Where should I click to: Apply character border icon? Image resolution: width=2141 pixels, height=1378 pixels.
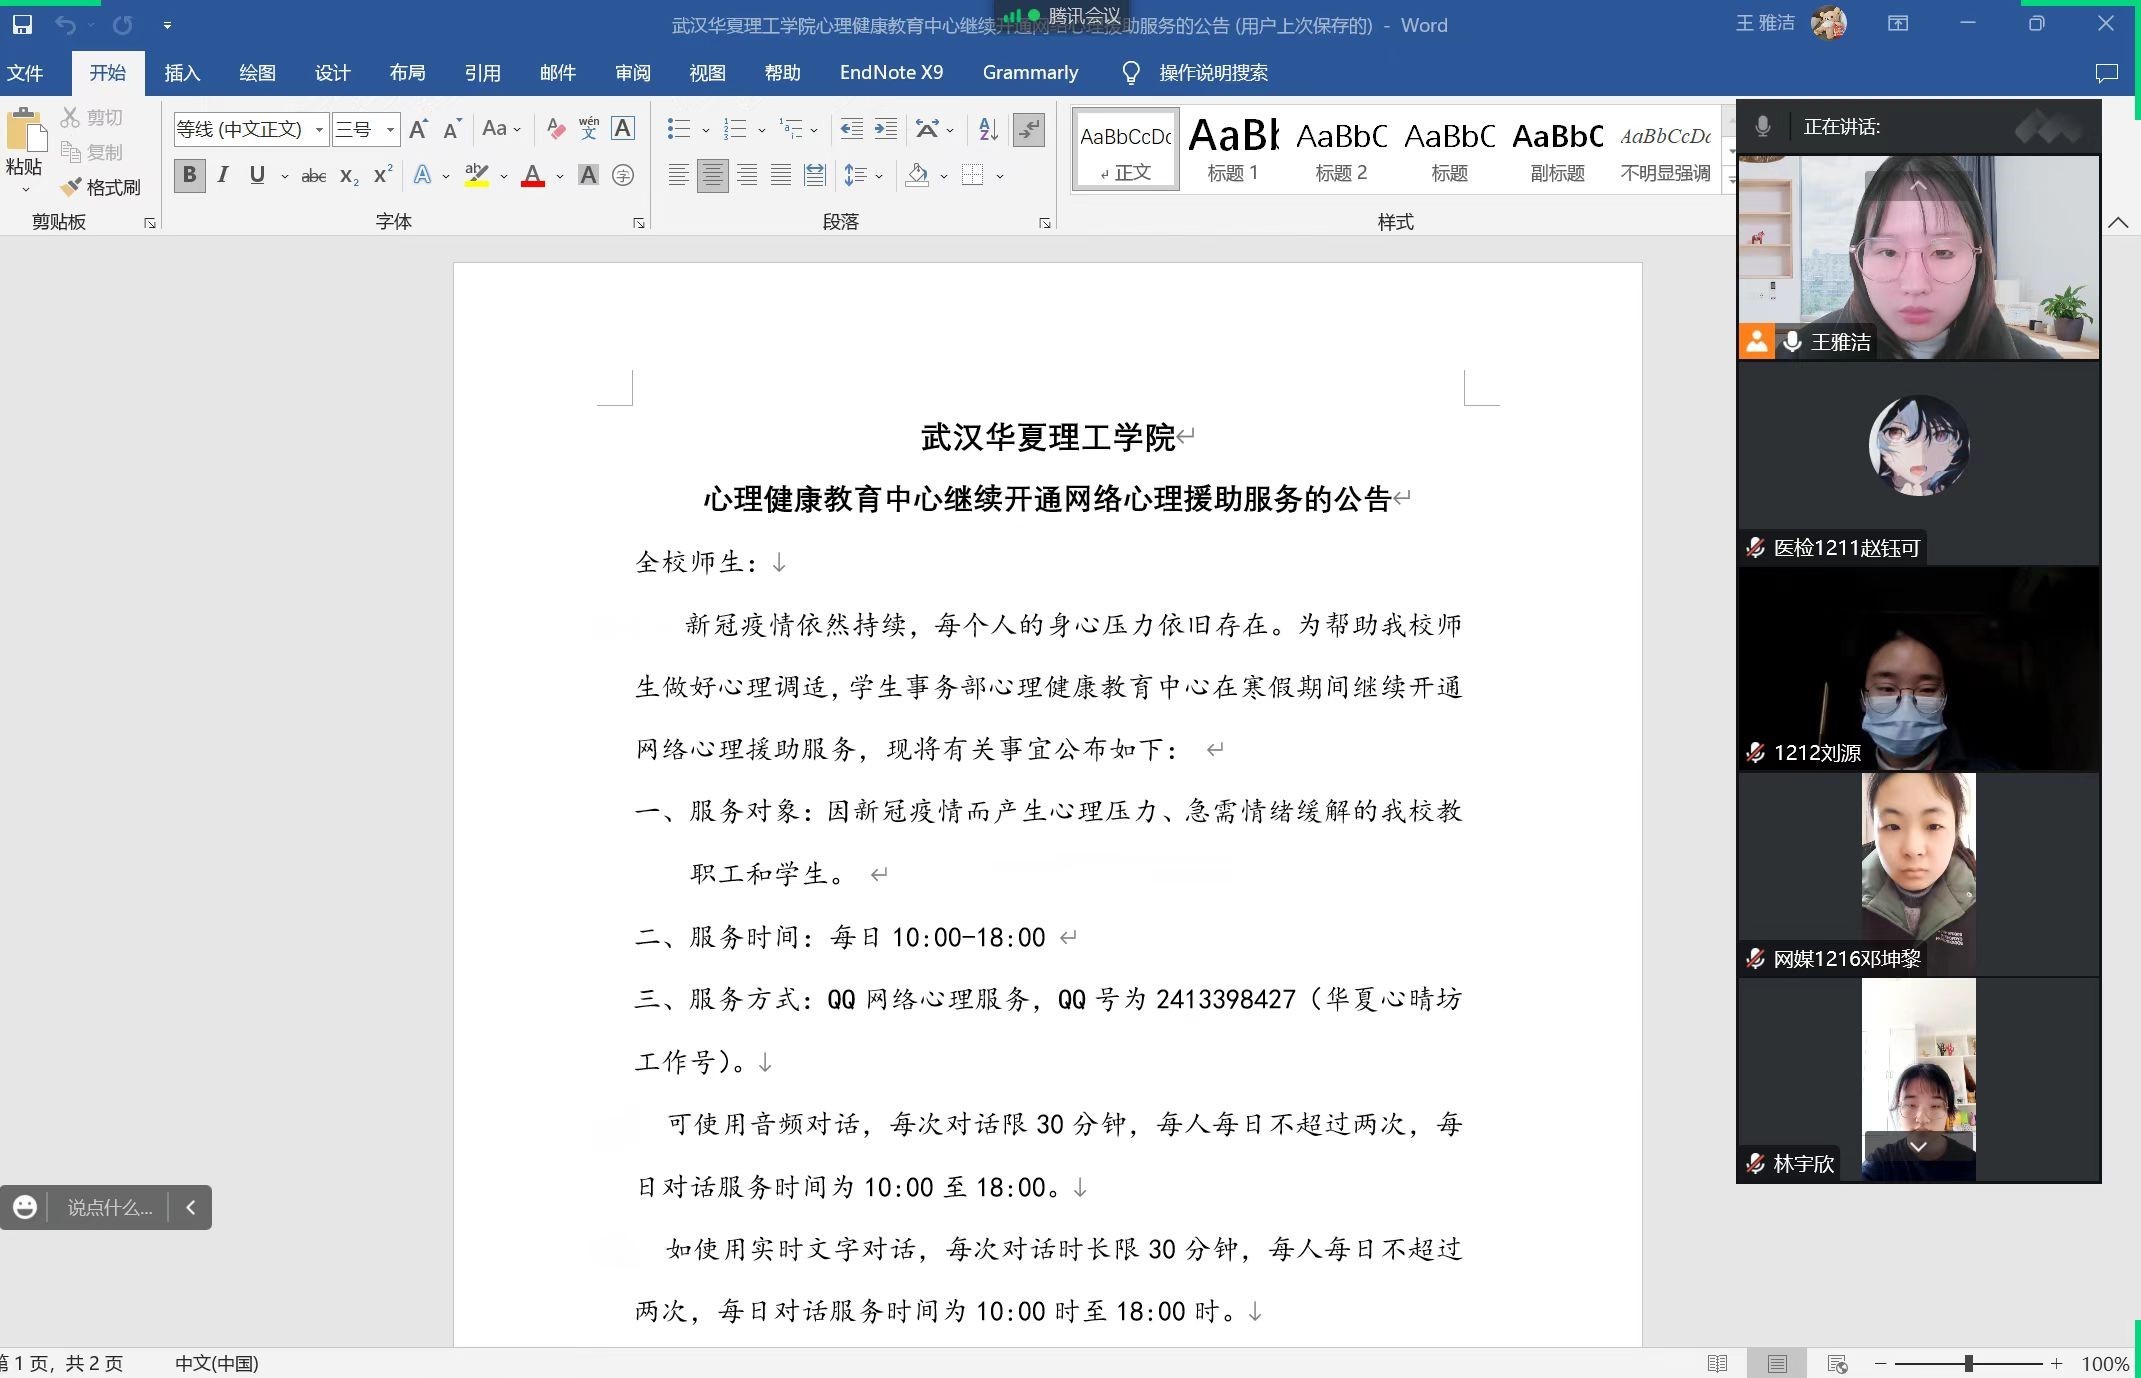pyautogui.click(x=623, y=128)
